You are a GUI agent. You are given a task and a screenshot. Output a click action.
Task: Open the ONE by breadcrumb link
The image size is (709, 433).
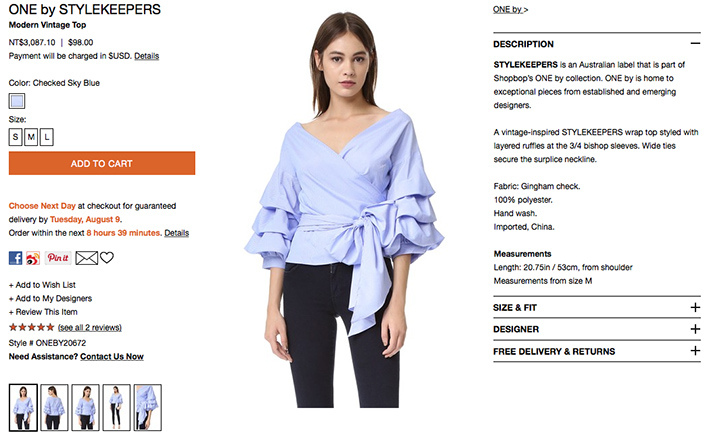click(510, 9)
